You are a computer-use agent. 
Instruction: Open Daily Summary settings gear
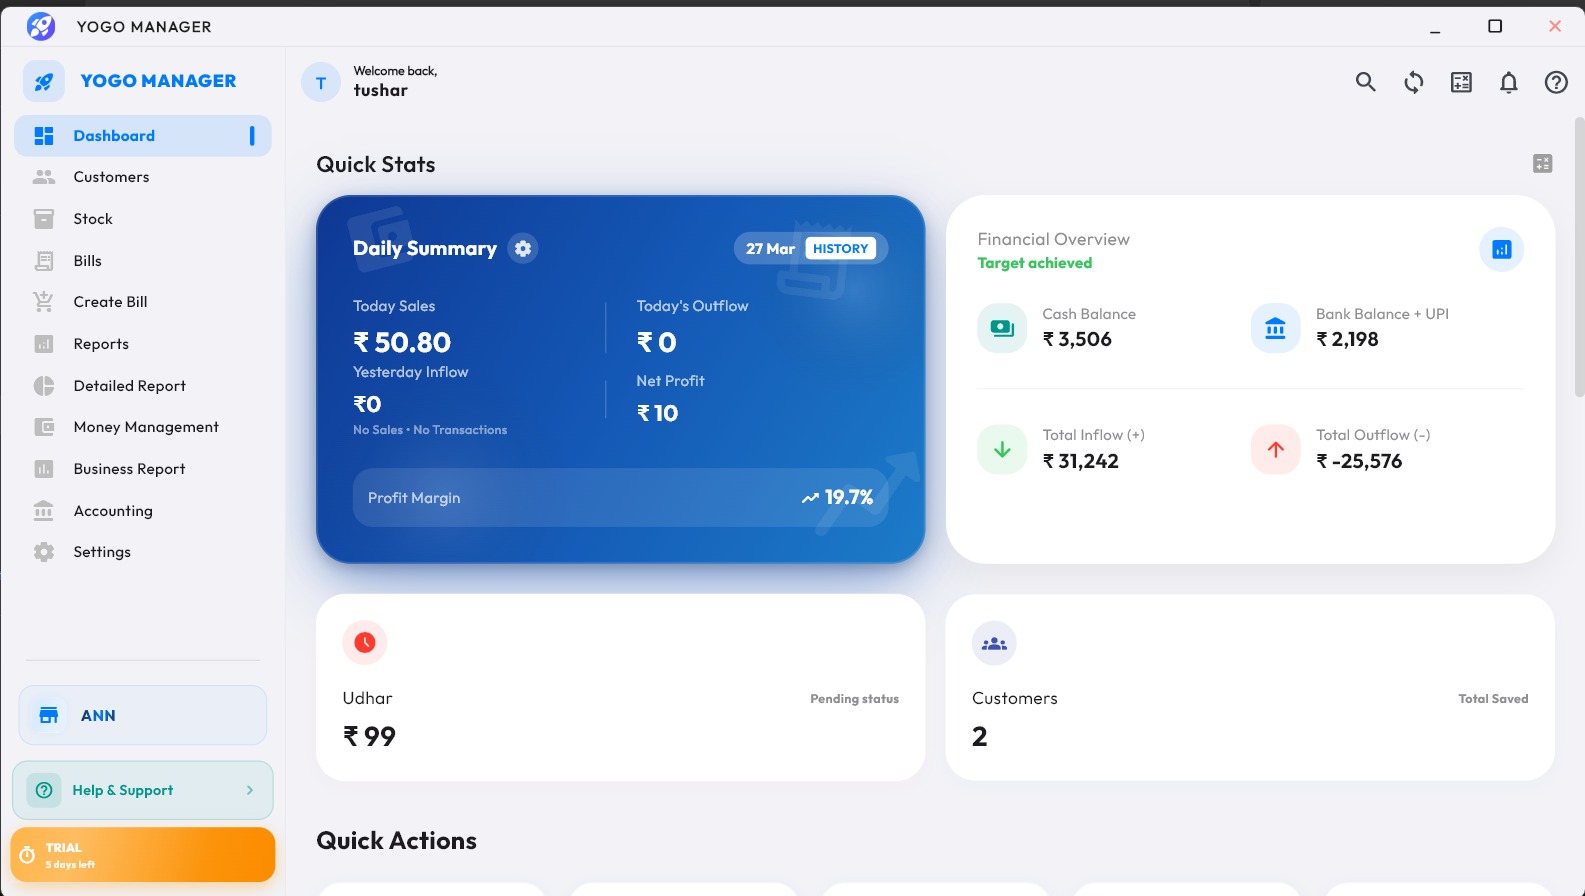[x=522, y=248]
